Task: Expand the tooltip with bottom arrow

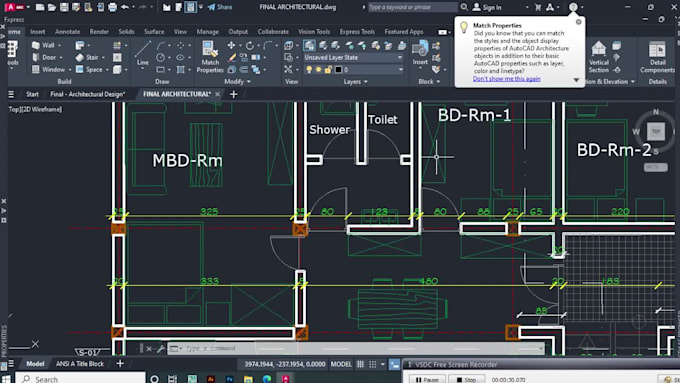Action: point(576,80)
